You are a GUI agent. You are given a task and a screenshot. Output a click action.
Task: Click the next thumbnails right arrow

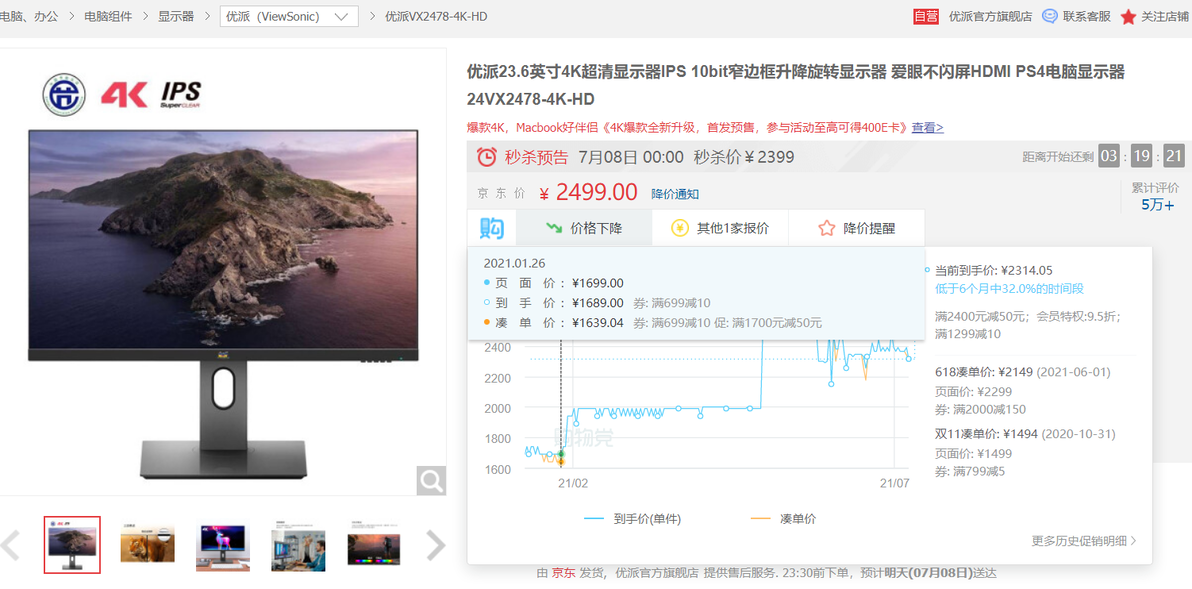coord(436,544)
